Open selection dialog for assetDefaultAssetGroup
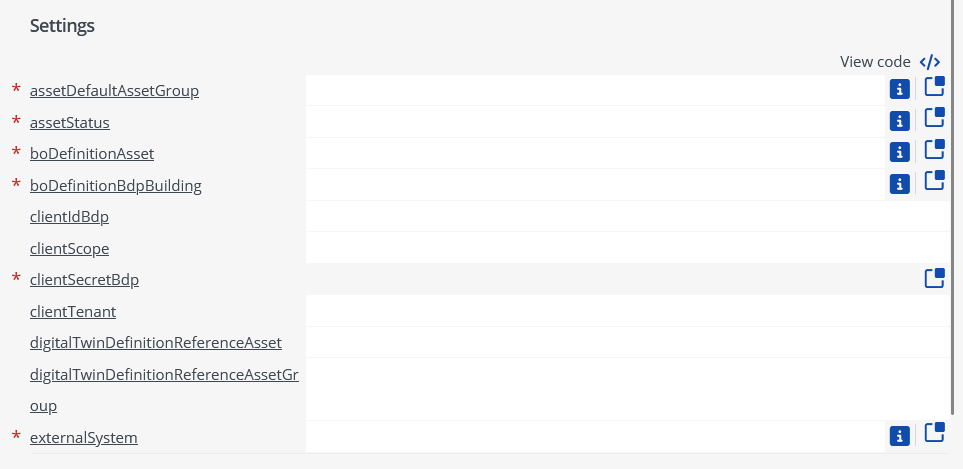This screenshot has width=963, height=469. (935, 87)
